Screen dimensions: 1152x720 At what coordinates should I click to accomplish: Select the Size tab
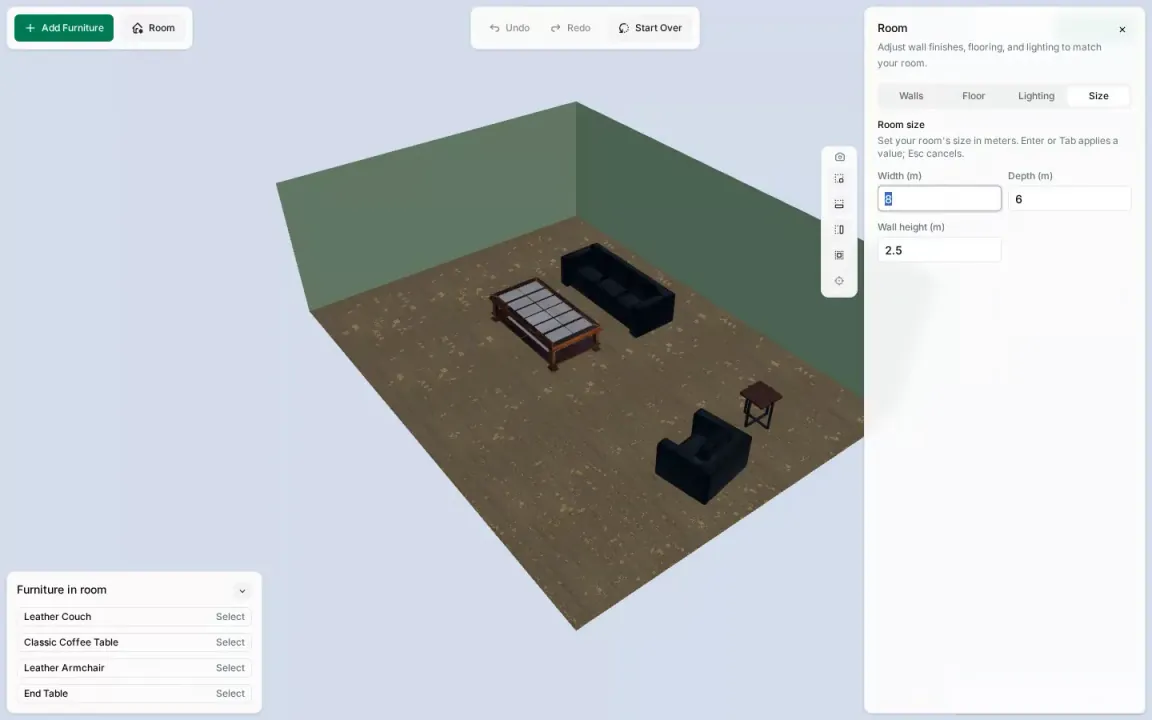click(x=1098, y=96)
